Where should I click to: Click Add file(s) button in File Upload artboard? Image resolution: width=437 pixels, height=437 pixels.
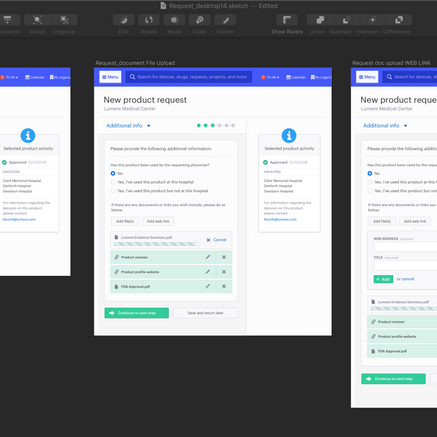pos(125,221)
